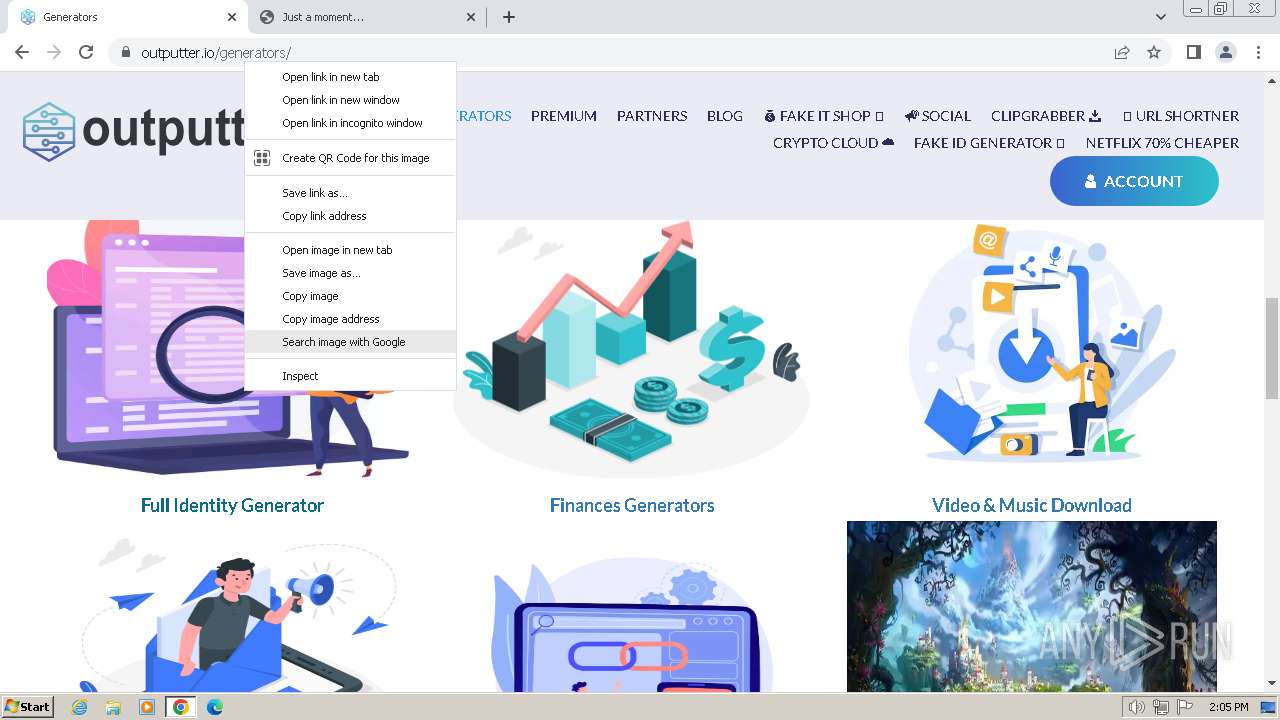Open the Chrome profile avatar
Viewport: 1280px width, 720px height.
(1225, 52)
